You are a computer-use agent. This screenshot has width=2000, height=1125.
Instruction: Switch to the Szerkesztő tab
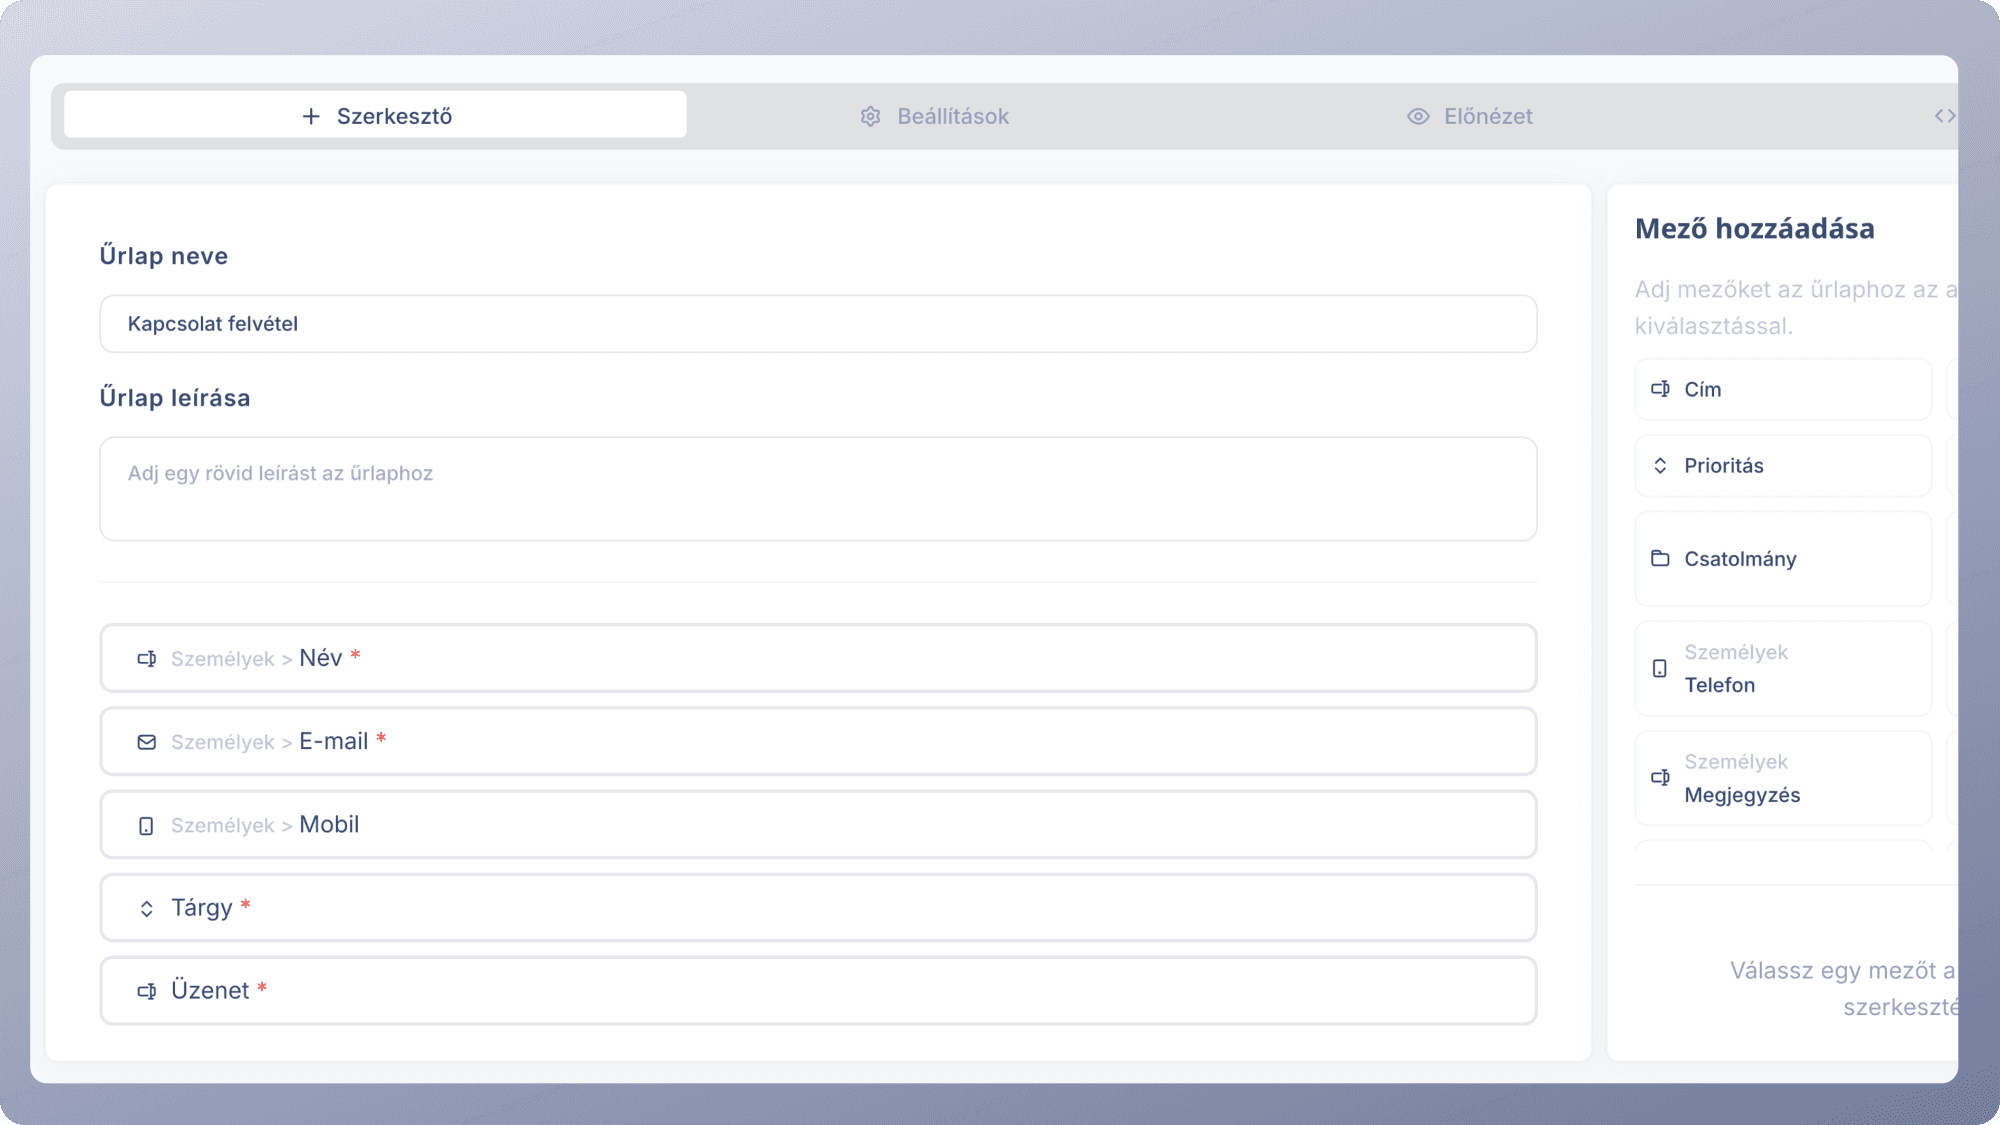375,116
